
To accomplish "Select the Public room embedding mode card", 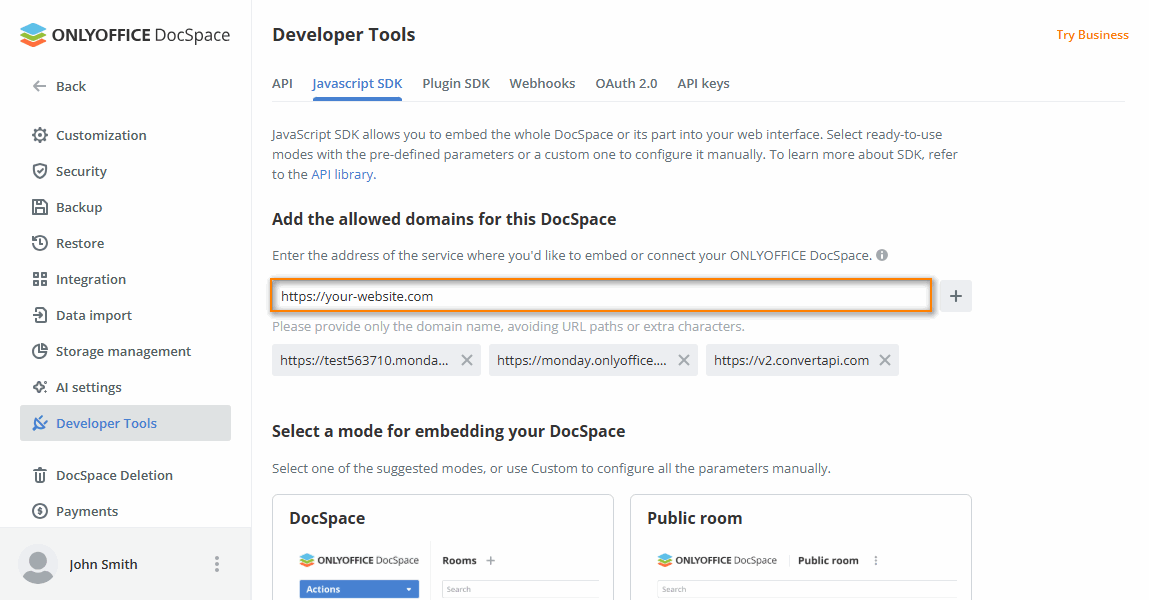I will 800,546.
